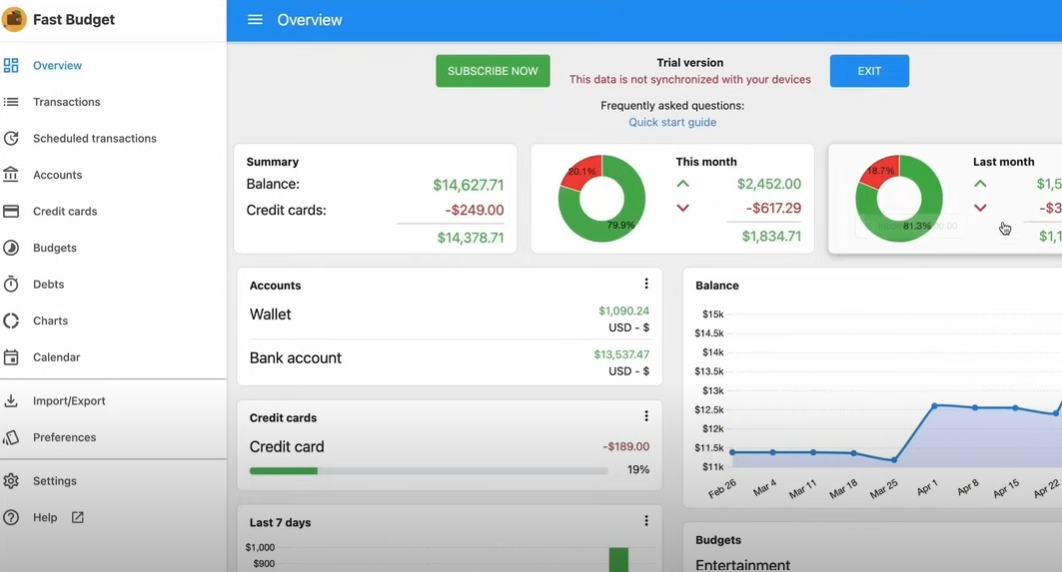Click the Transactions list icon
This screenshot has height=572, width=1062.
11,102
